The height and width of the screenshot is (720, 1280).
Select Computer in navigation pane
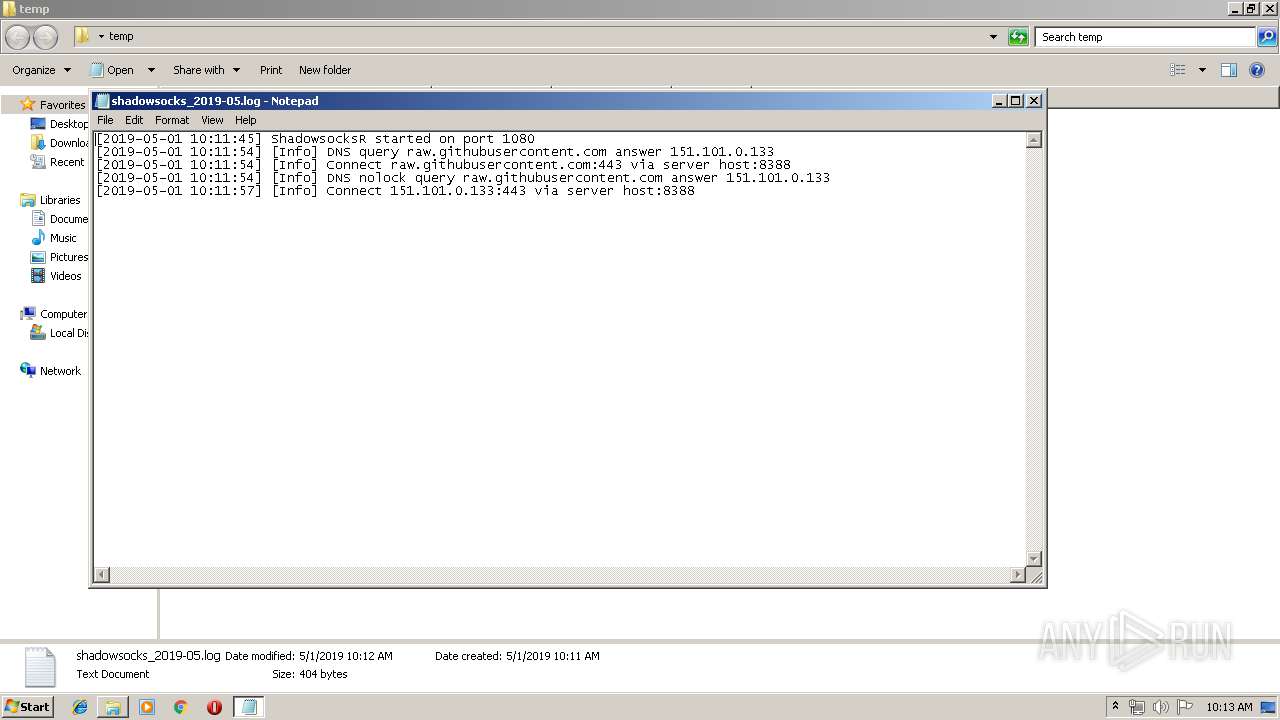pos(54,314)
